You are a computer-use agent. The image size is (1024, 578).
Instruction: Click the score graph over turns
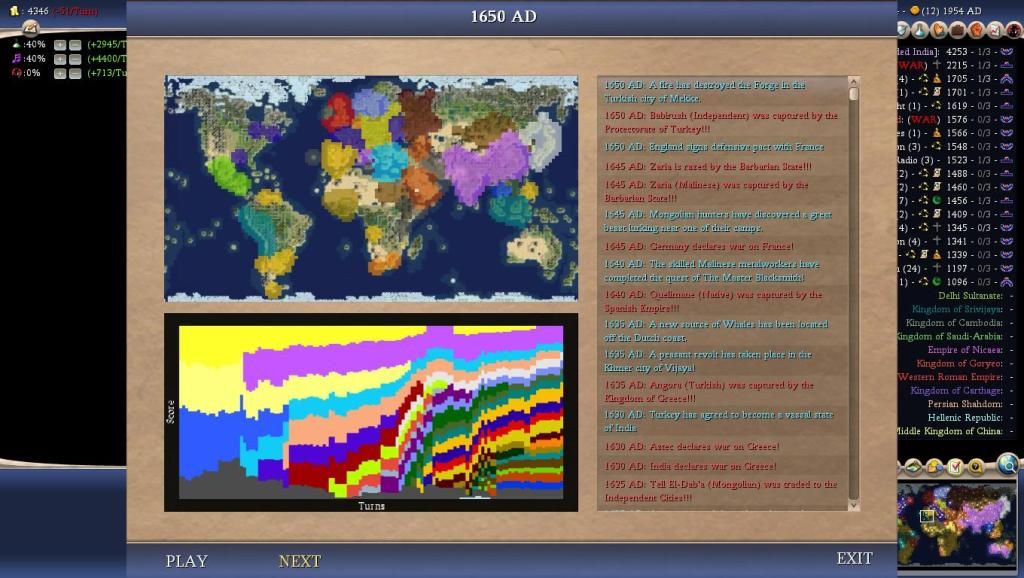point(371,412)
